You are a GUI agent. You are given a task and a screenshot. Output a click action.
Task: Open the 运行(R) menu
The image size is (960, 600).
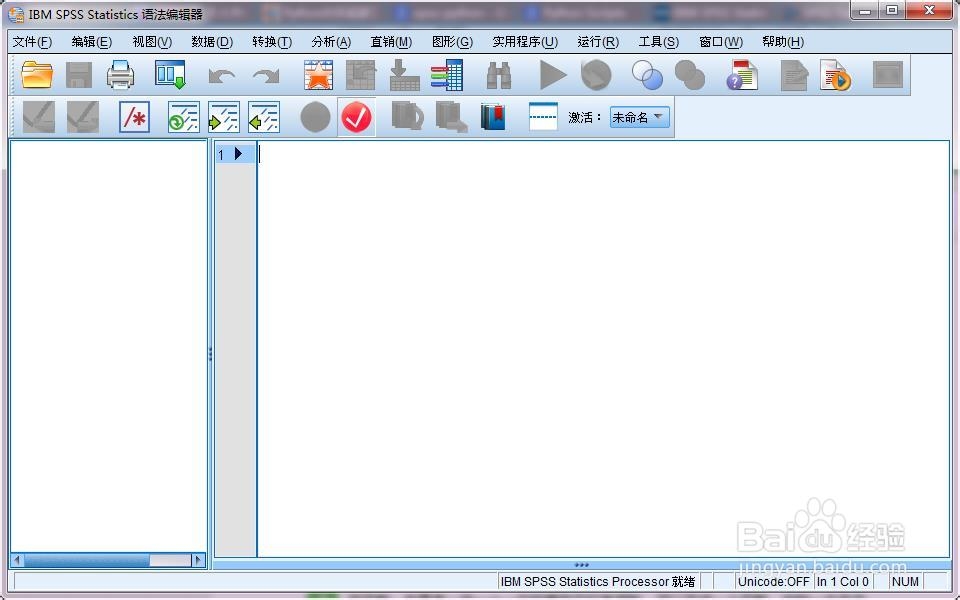tap(598, 42)
